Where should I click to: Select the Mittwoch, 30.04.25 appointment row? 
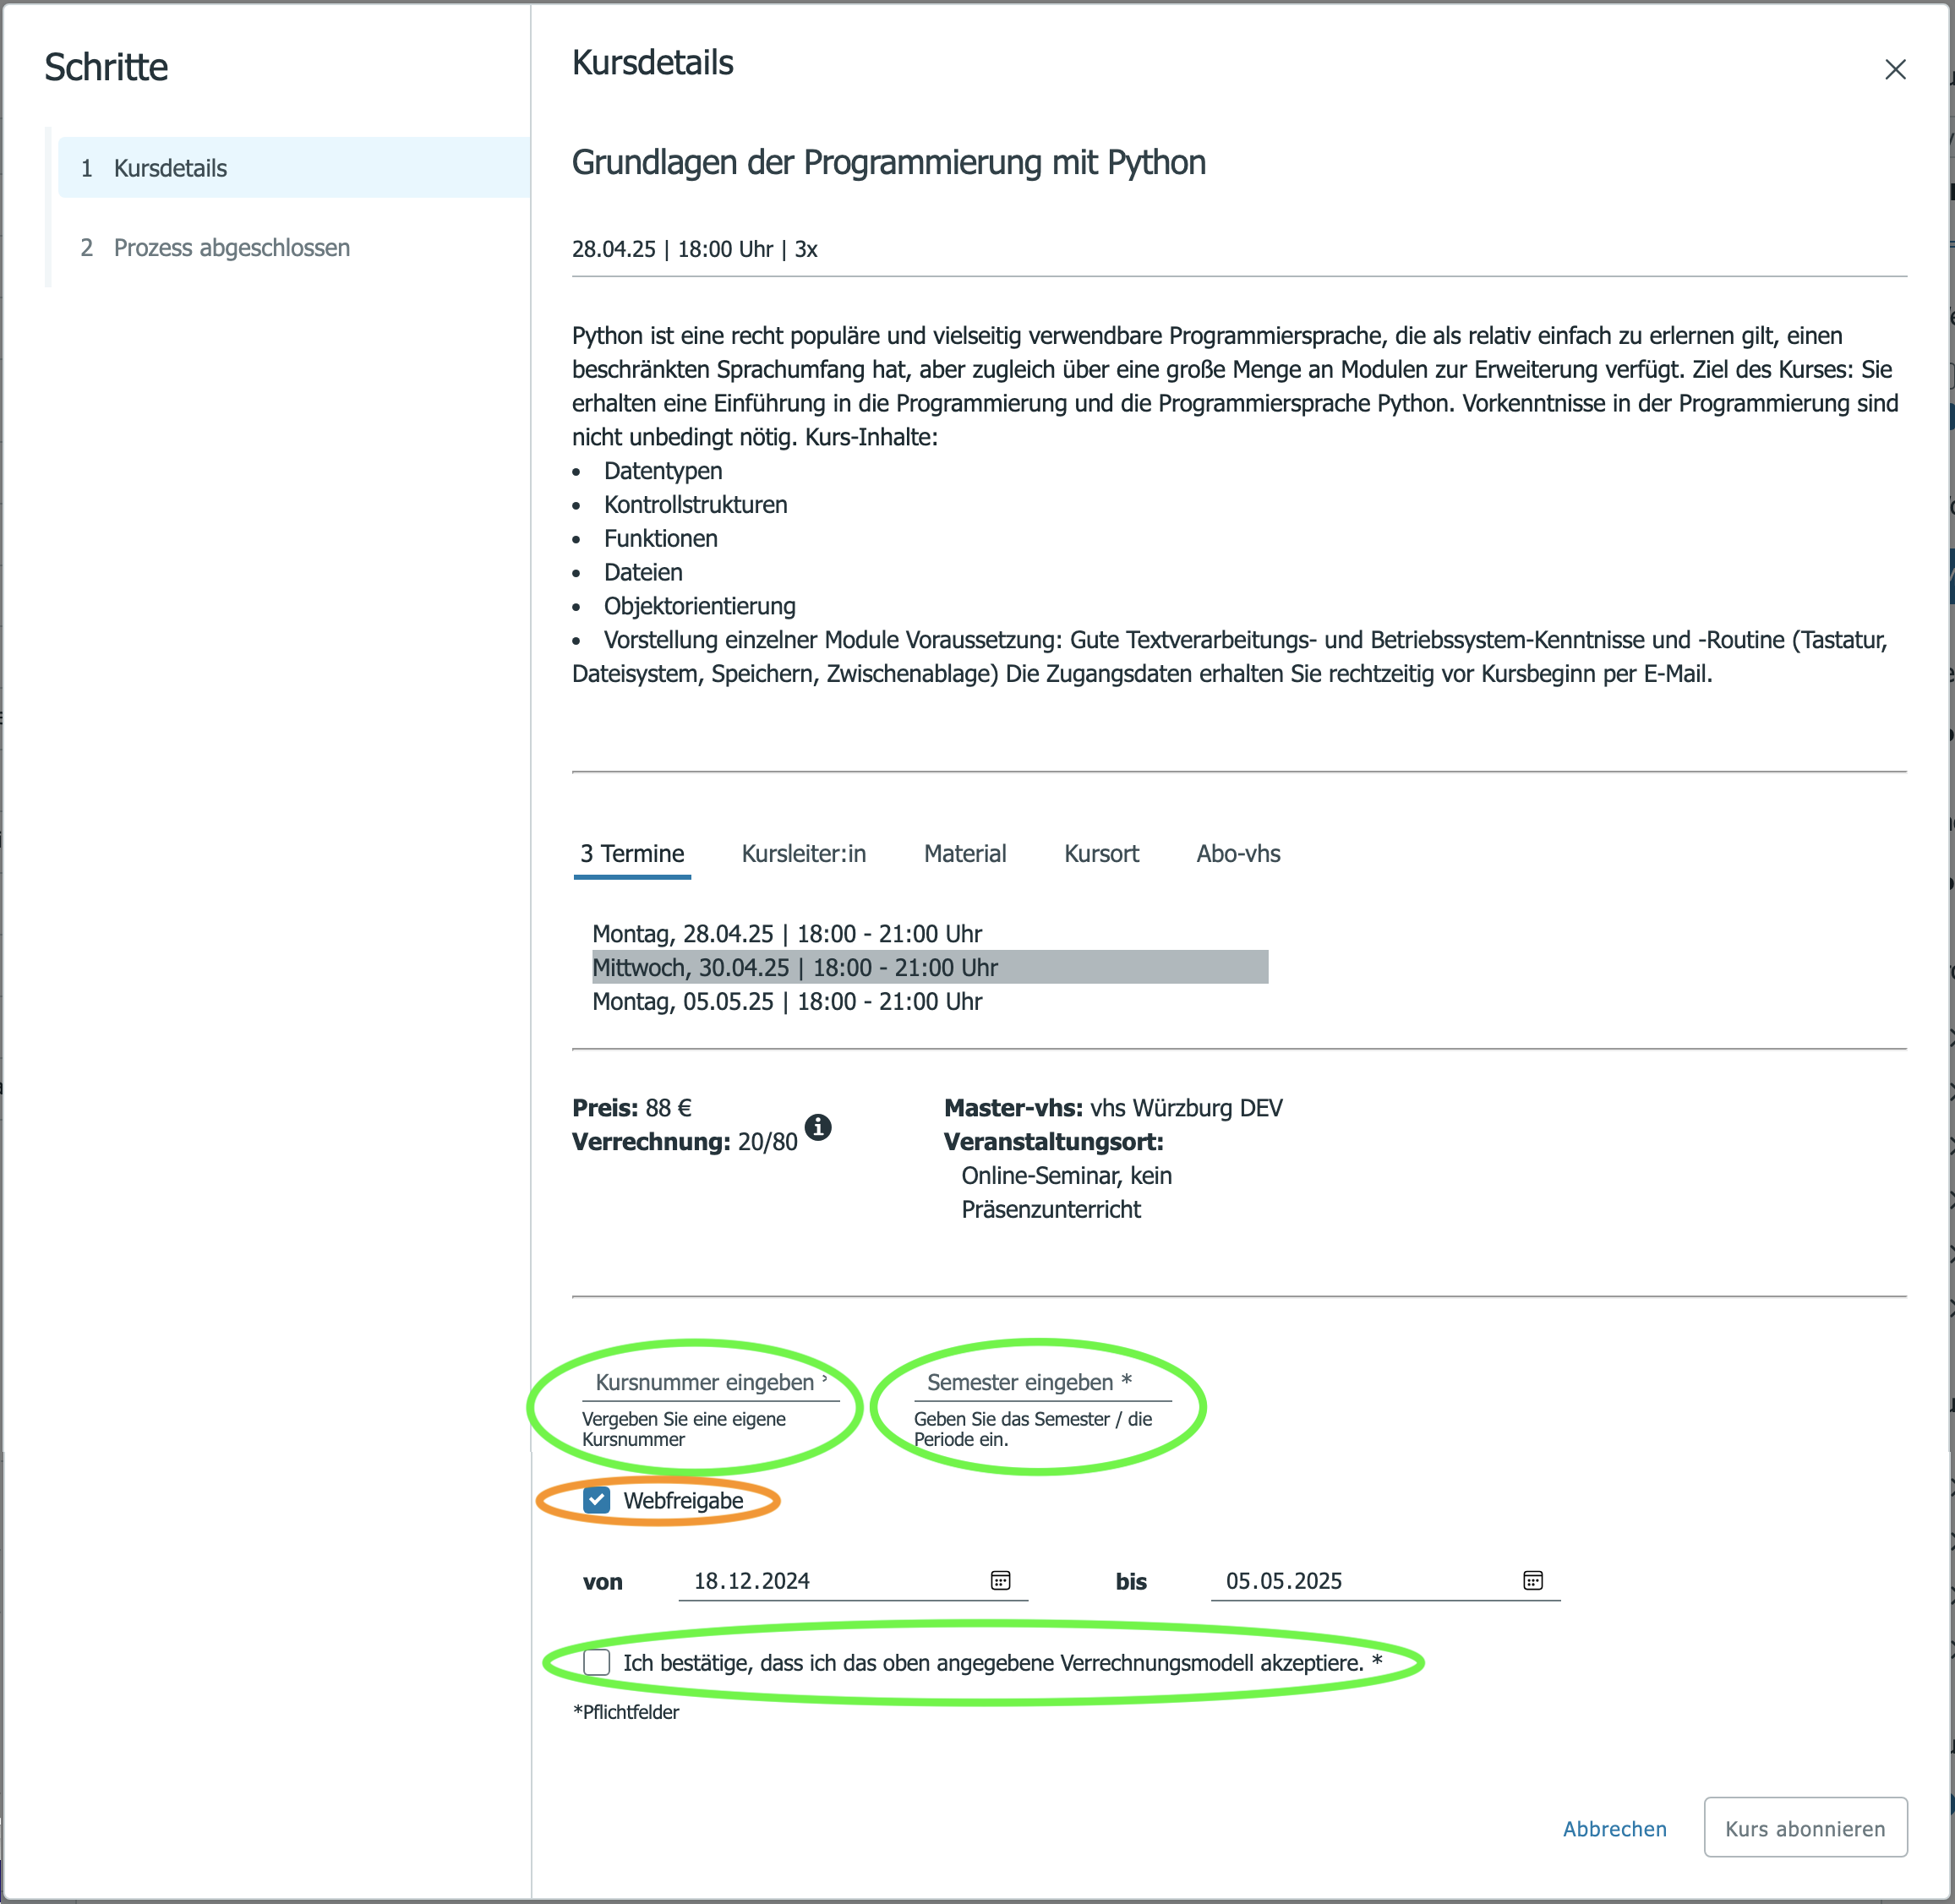pyautogui.click(x=930, y=967)
